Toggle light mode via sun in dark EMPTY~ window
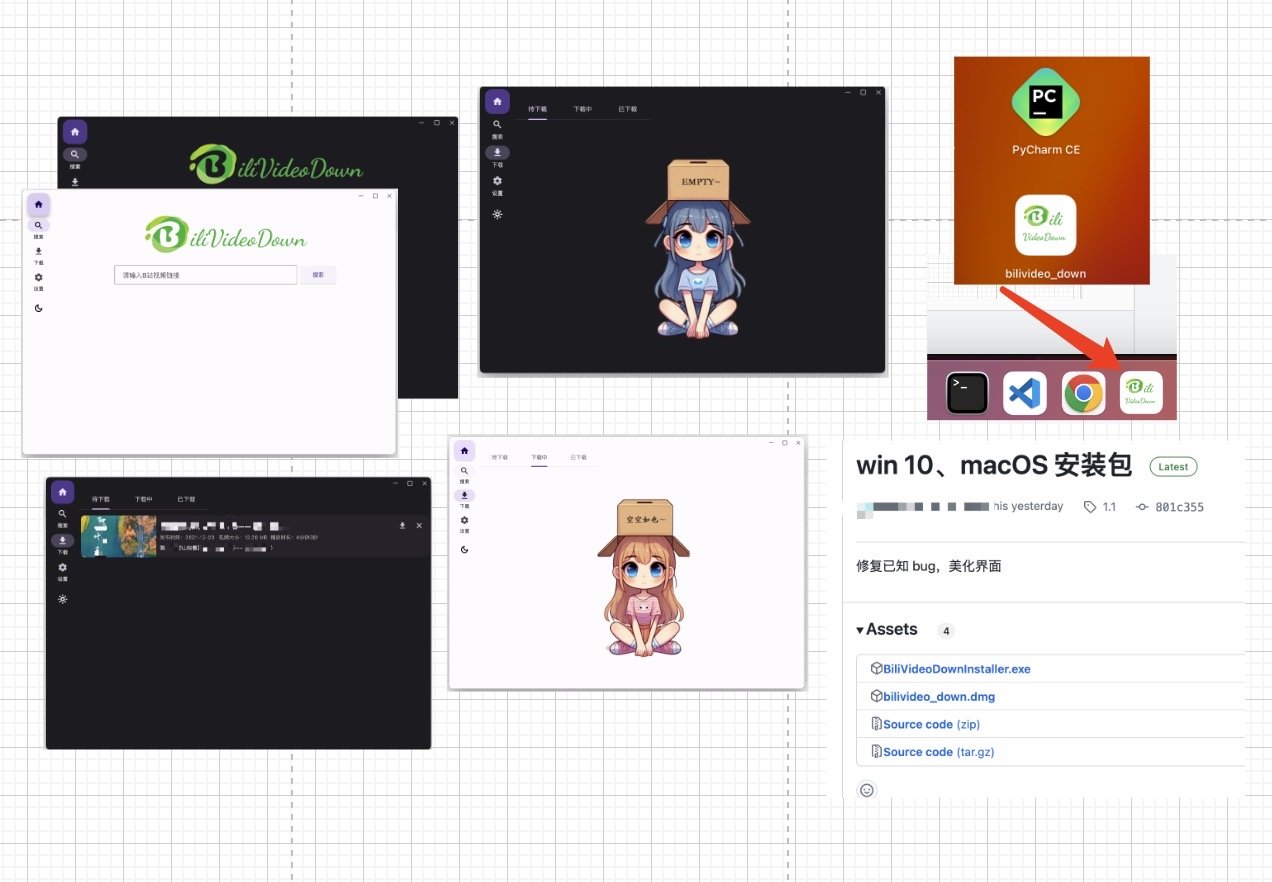1272x882 pixels. point(497,214)
